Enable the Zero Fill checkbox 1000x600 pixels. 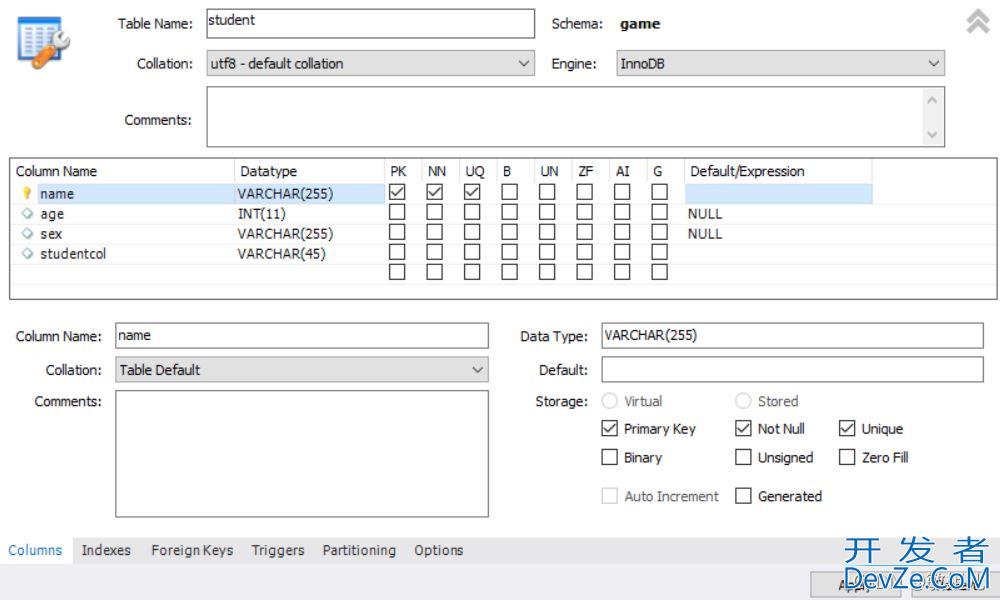click(846, 457)
